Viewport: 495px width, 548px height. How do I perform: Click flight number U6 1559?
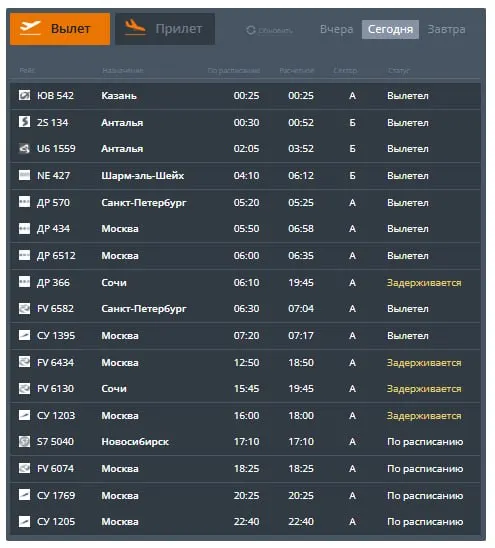pyautogui.click(x=56, y=149)
